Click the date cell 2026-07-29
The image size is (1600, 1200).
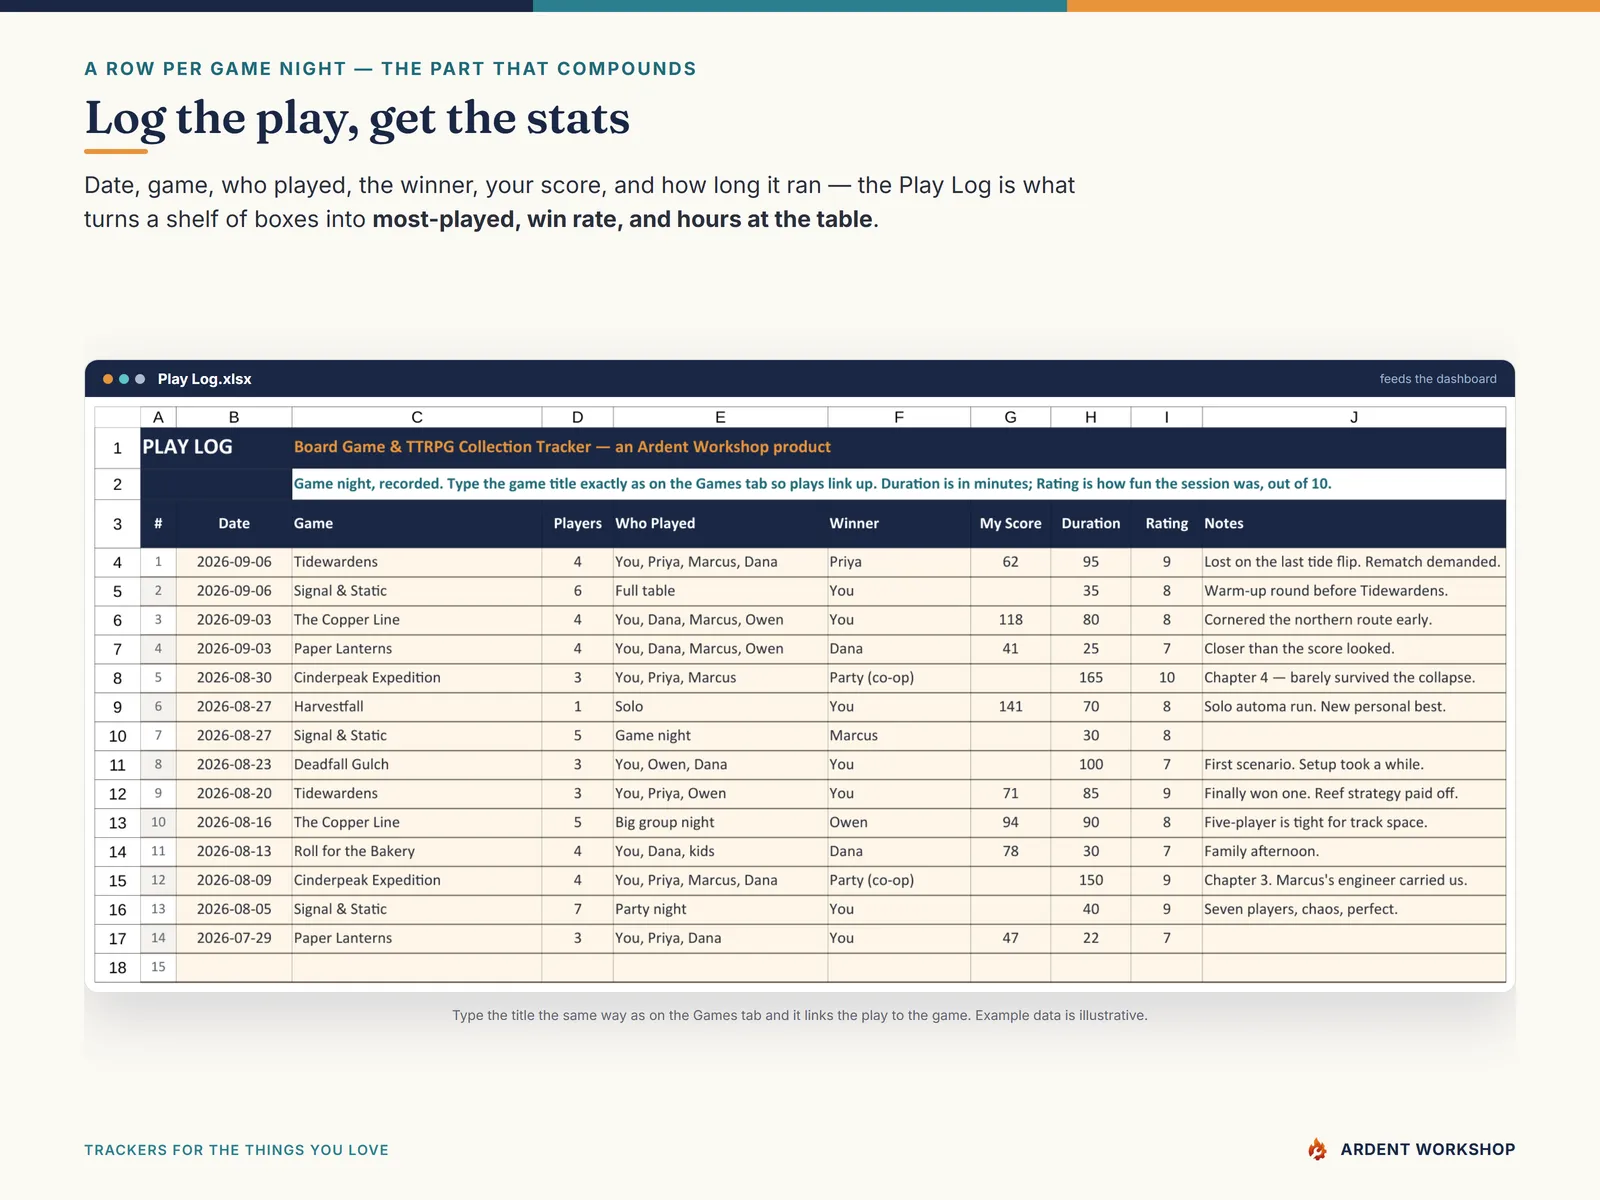tap(234, 938)
